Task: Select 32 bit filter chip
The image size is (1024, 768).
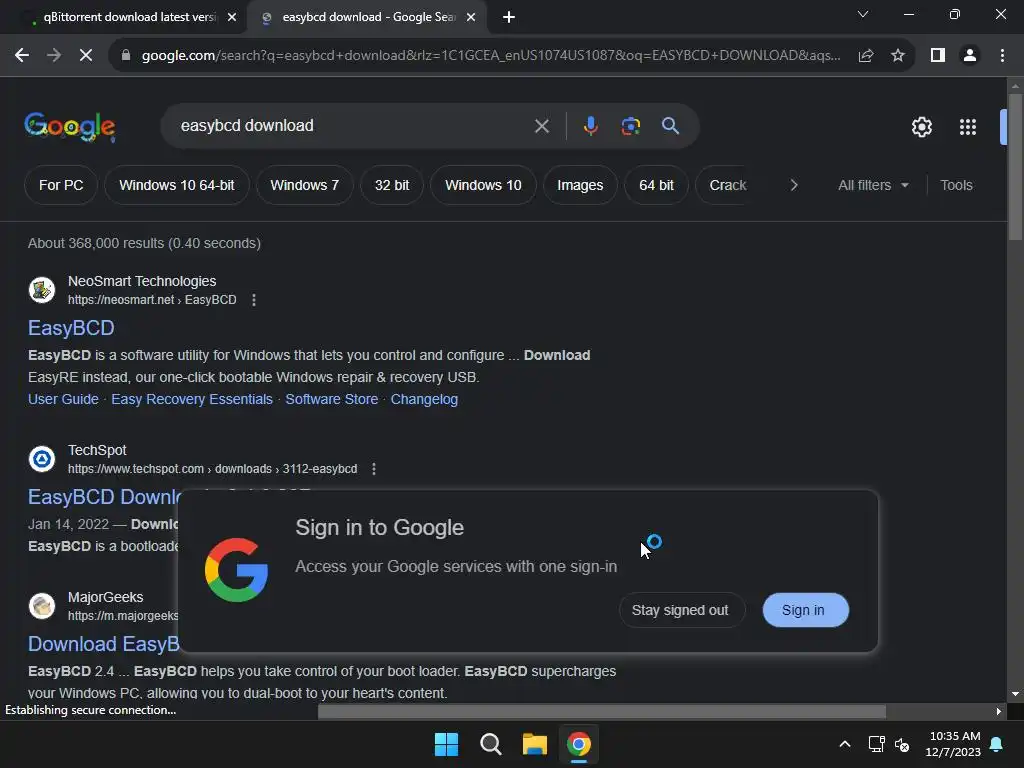Action: (x=392, y=185)
